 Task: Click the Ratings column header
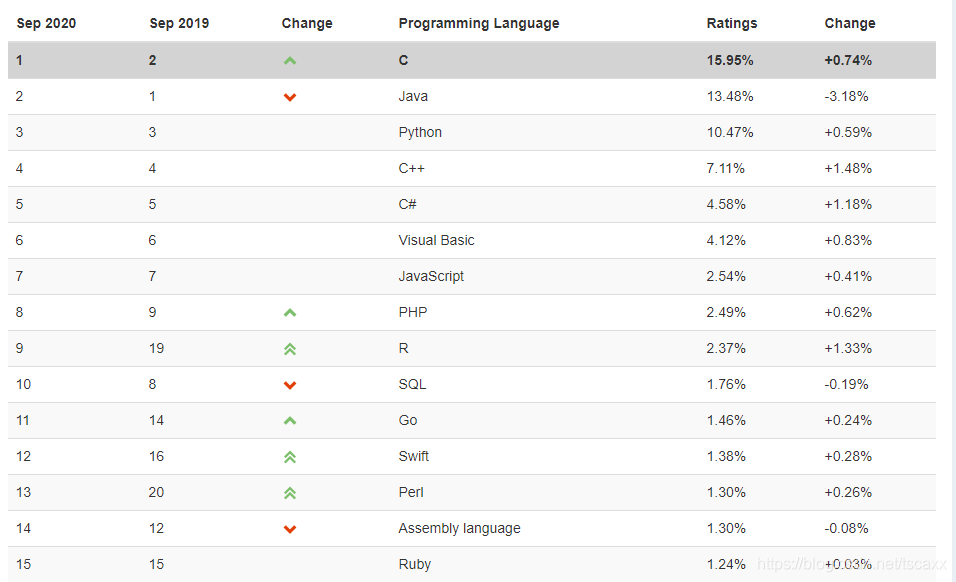732,23
